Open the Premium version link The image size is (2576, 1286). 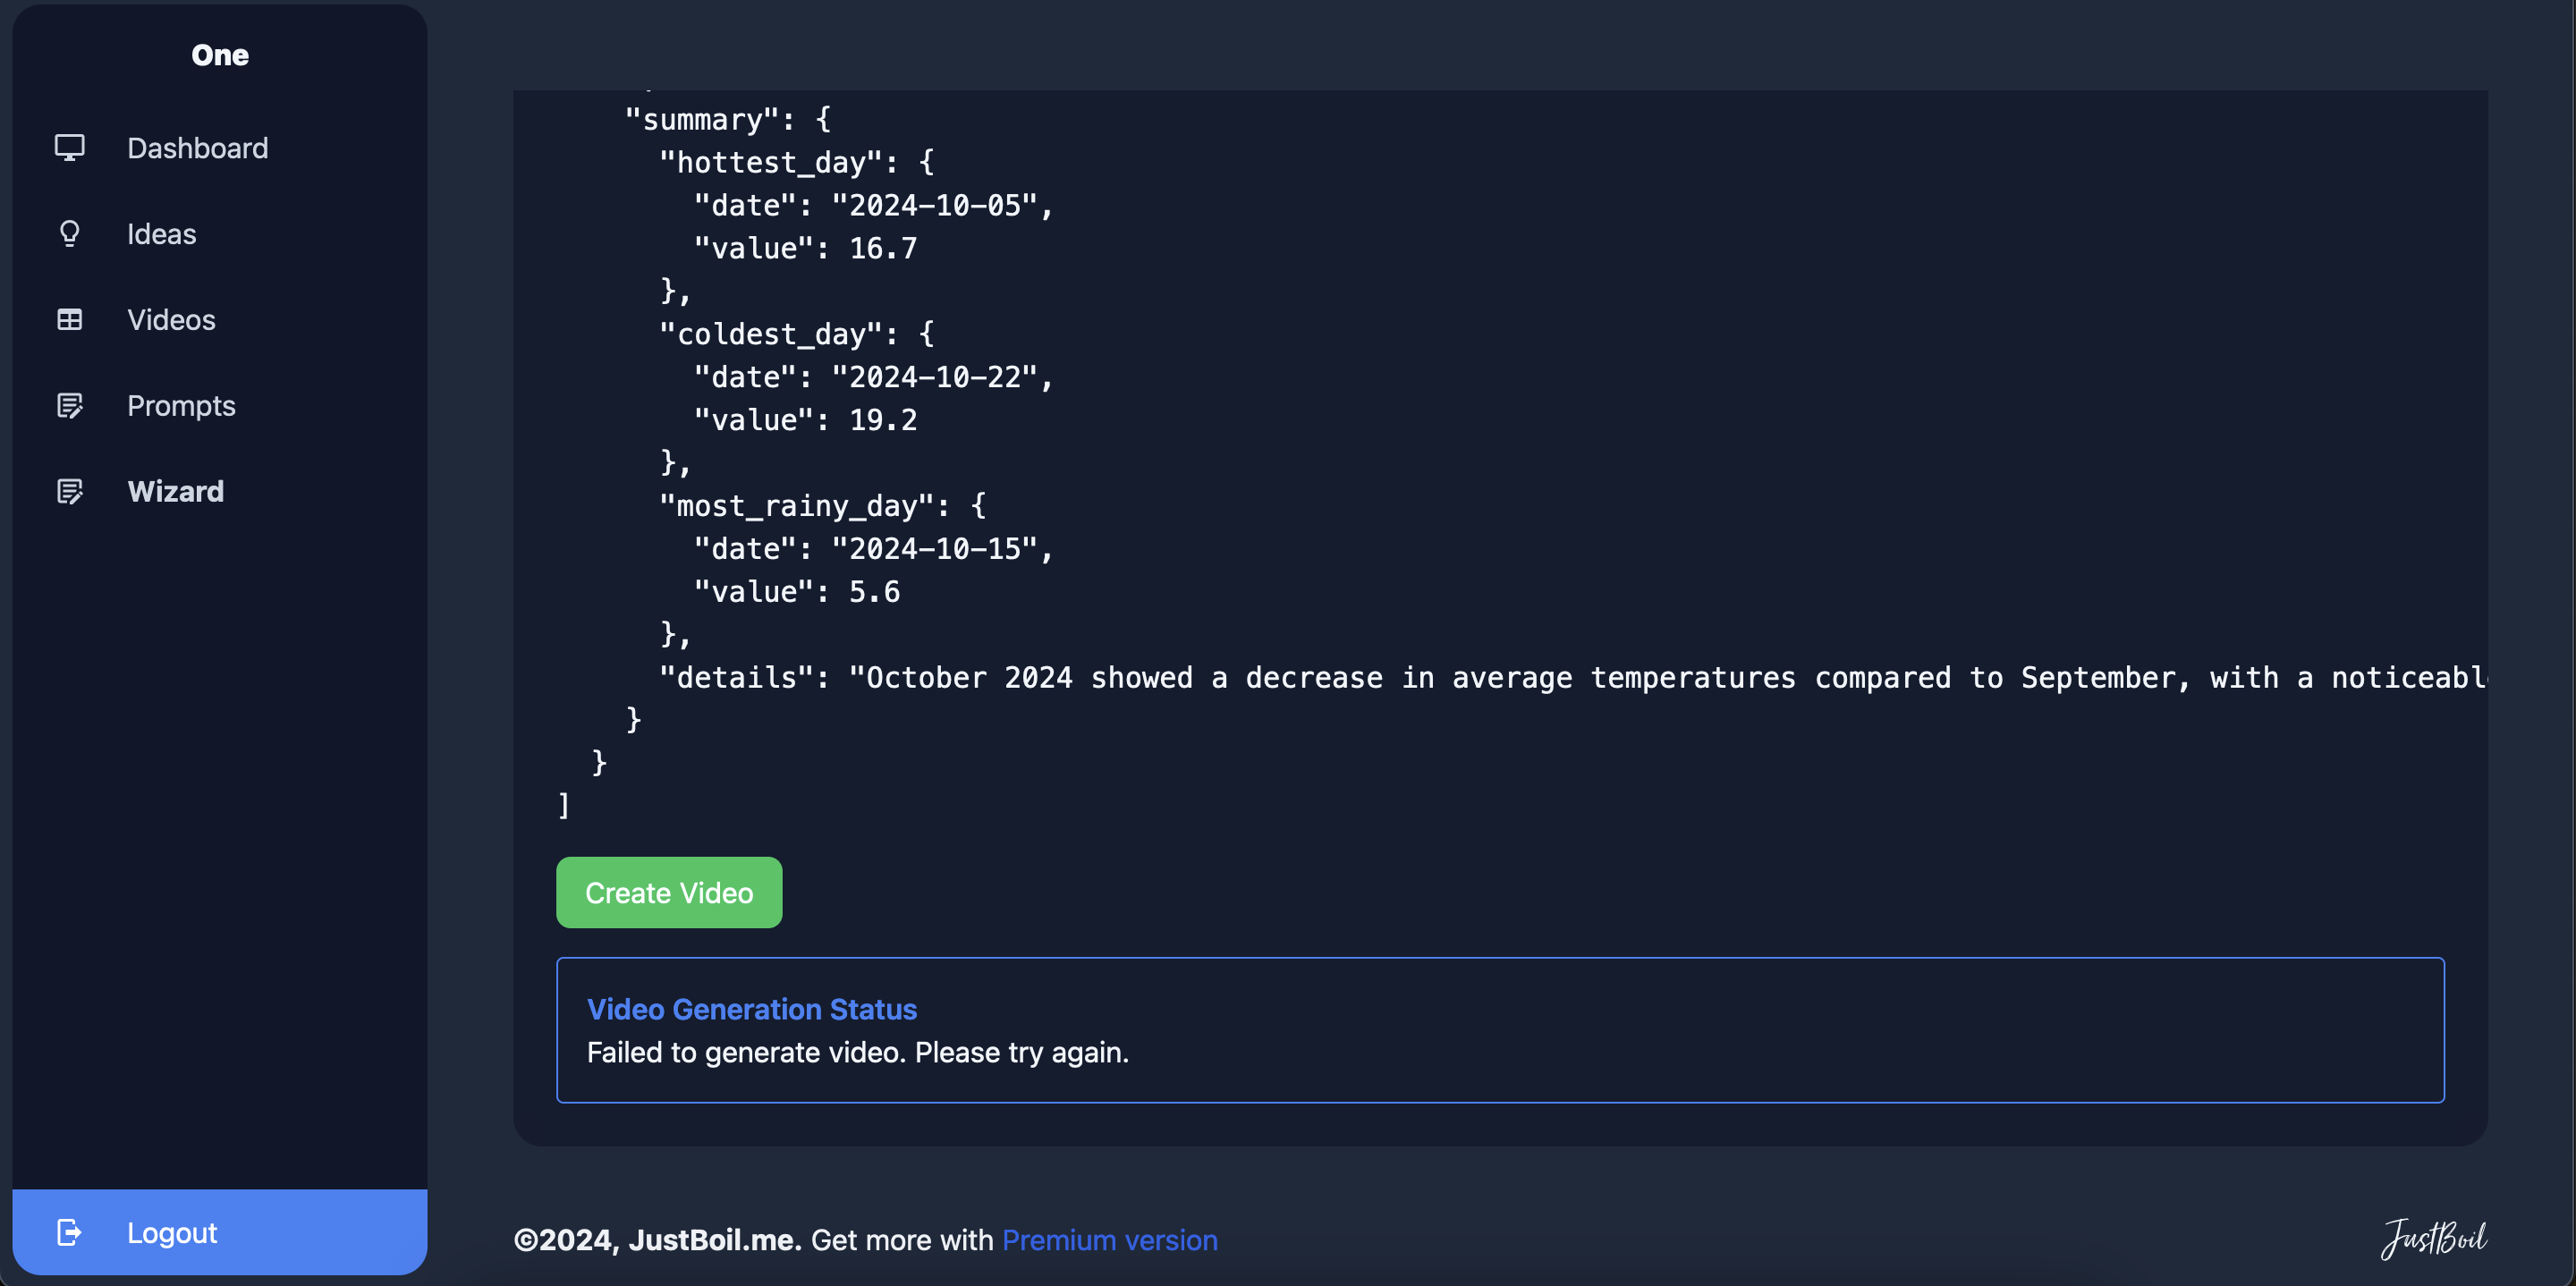(1109, 1240)
